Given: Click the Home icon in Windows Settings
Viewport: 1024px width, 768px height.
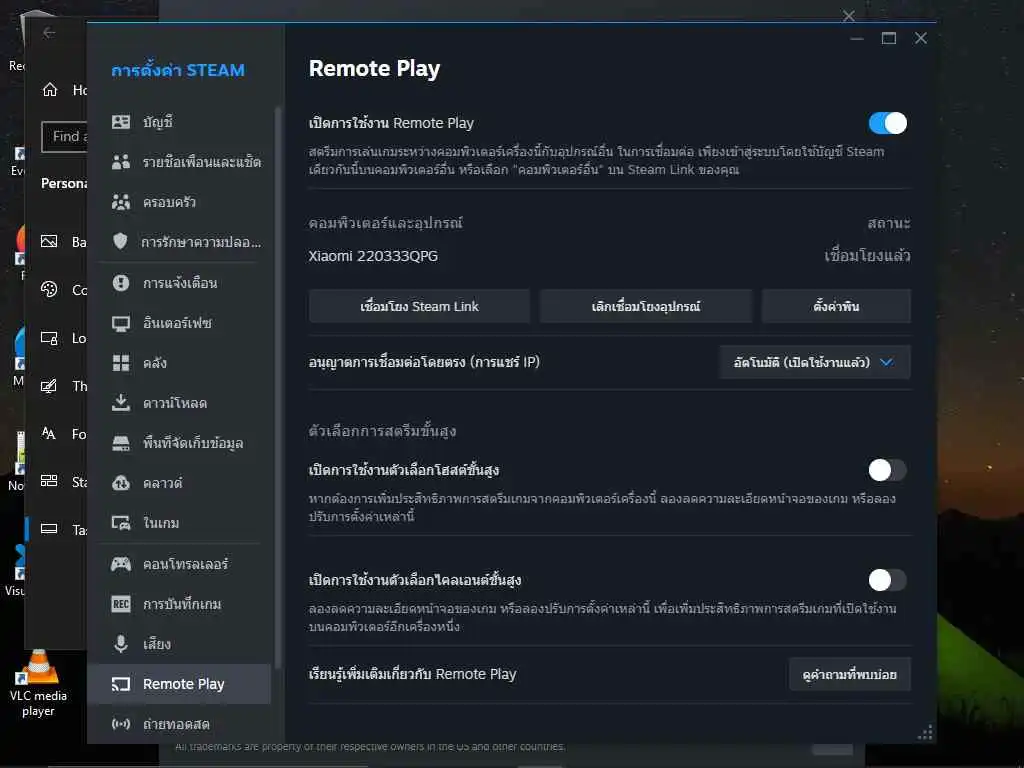Looking at the screenshot, I should click(x=50, y=89).
